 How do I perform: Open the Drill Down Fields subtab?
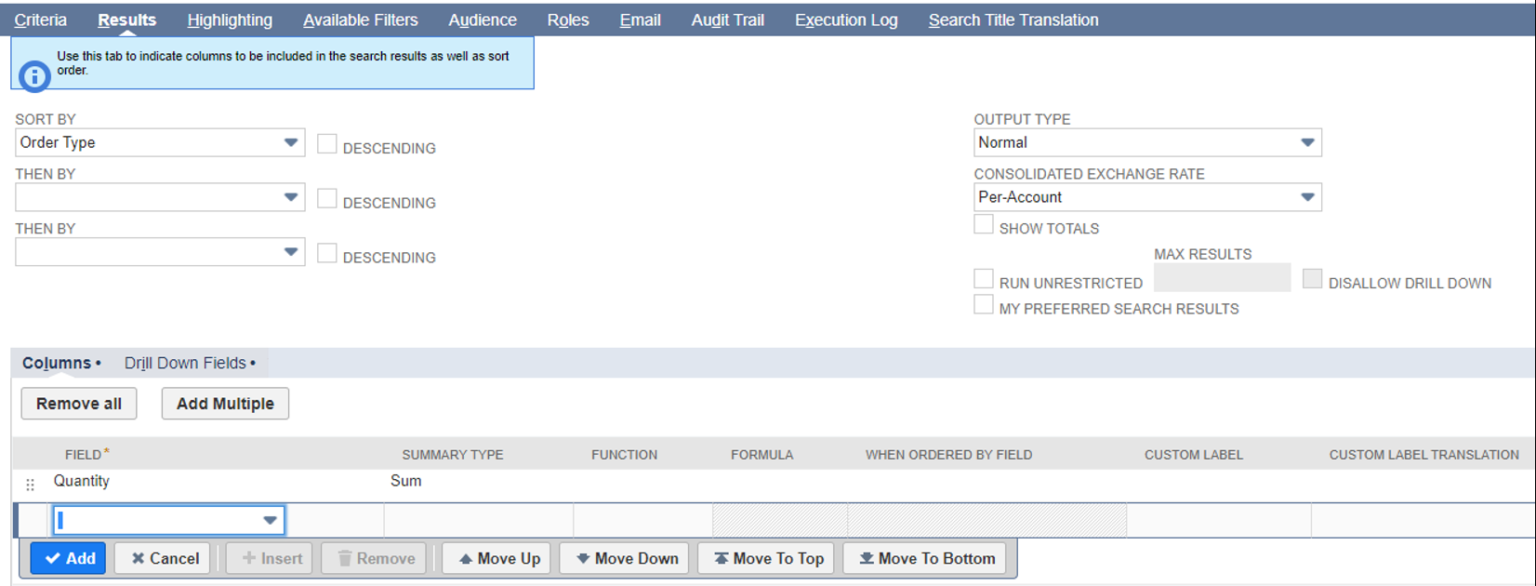[x=190, y=363]
